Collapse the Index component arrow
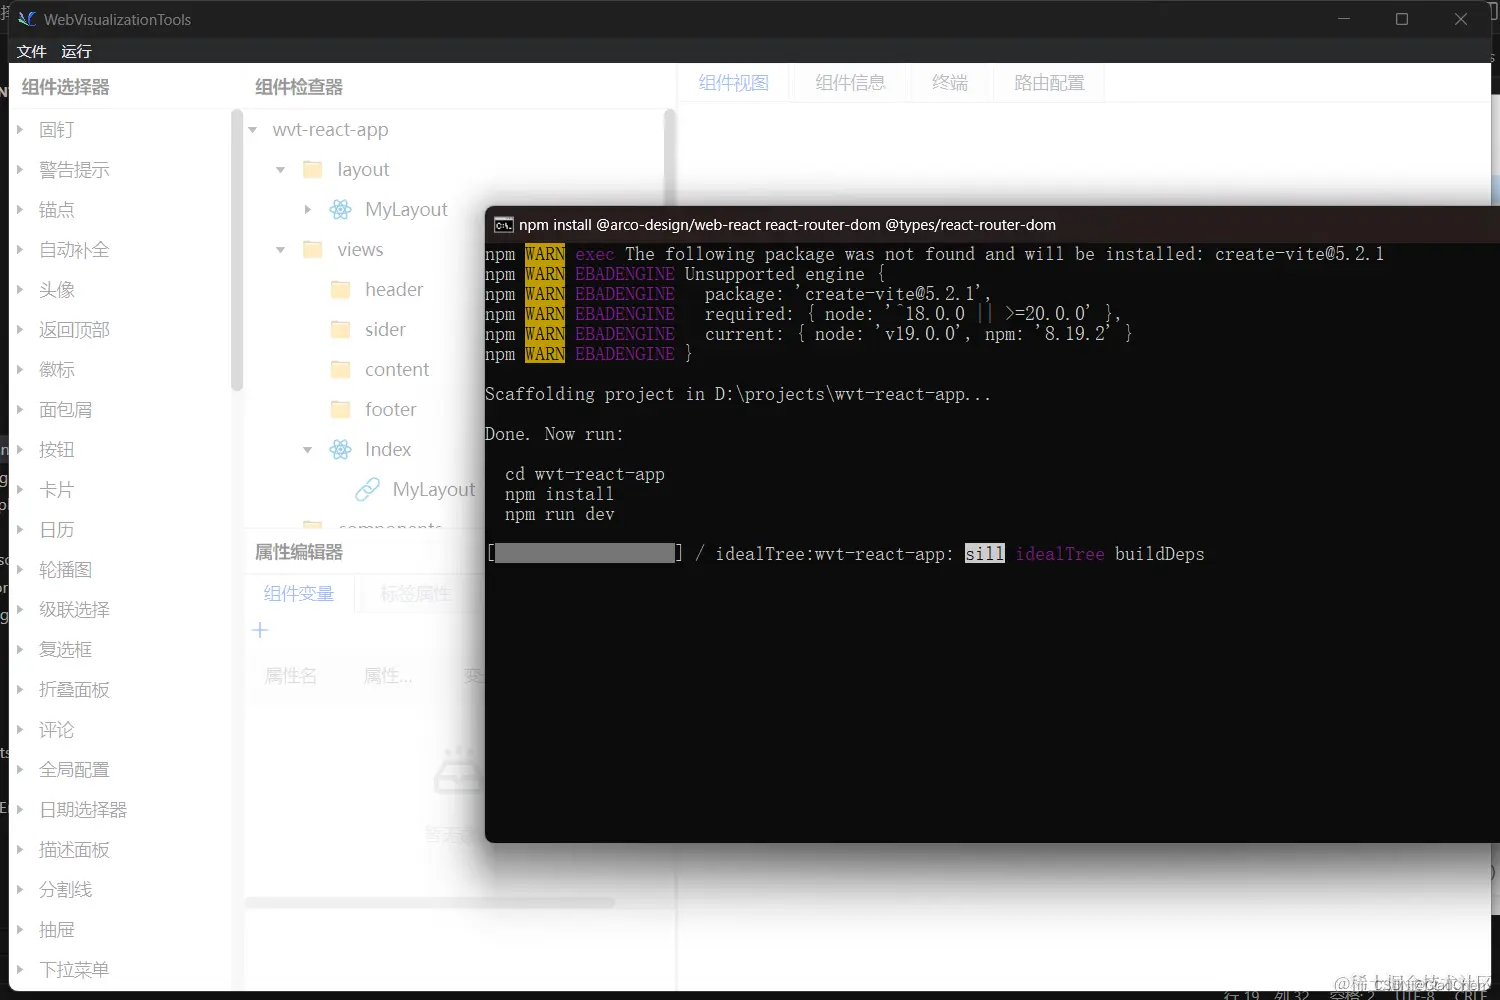The width and height of the screenshot is (1500, 1000). pyautogui.click(x=308, y=450)
